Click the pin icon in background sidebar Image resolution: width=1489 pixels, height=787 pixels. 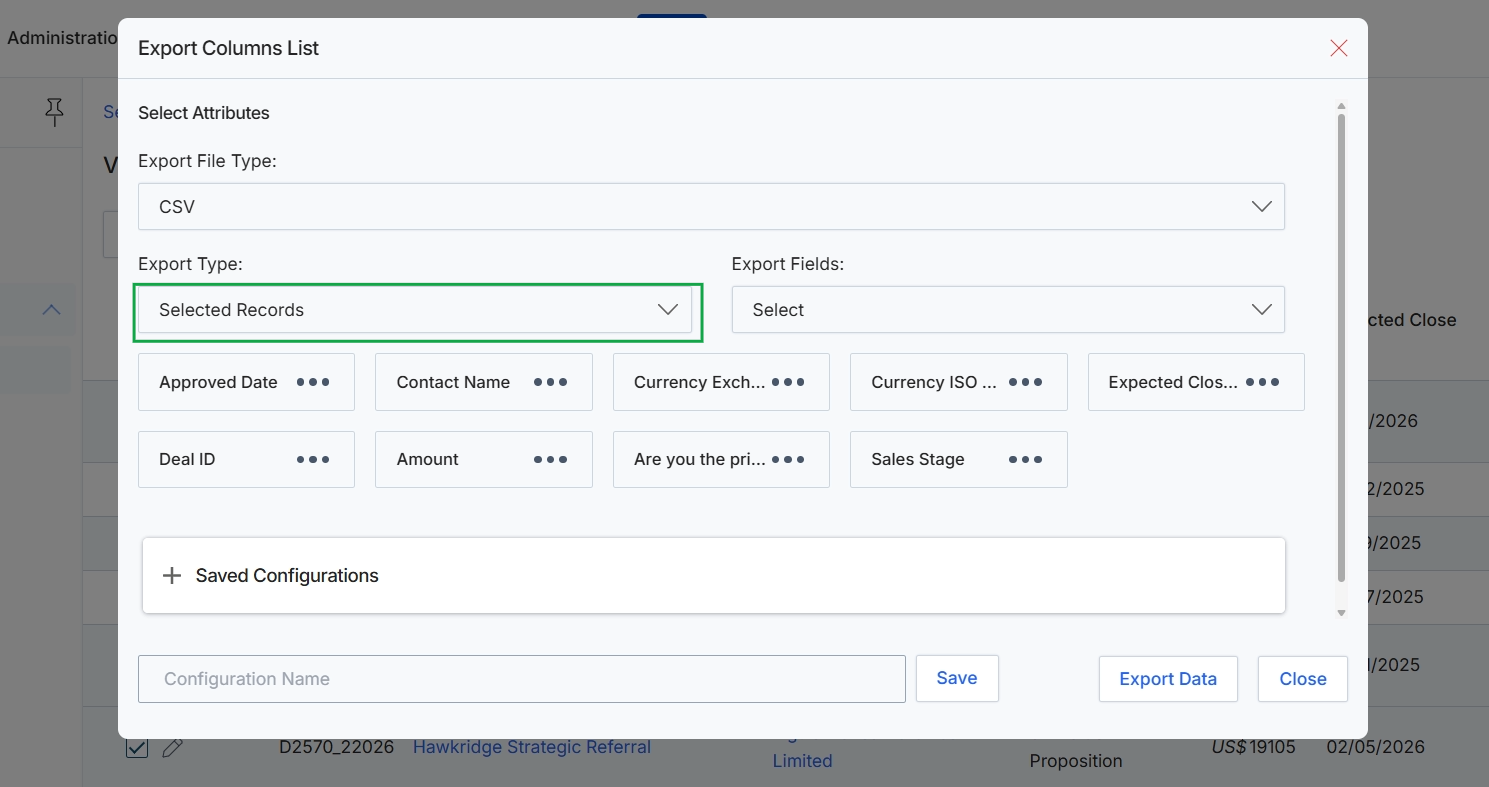click(x=55, y=112)
